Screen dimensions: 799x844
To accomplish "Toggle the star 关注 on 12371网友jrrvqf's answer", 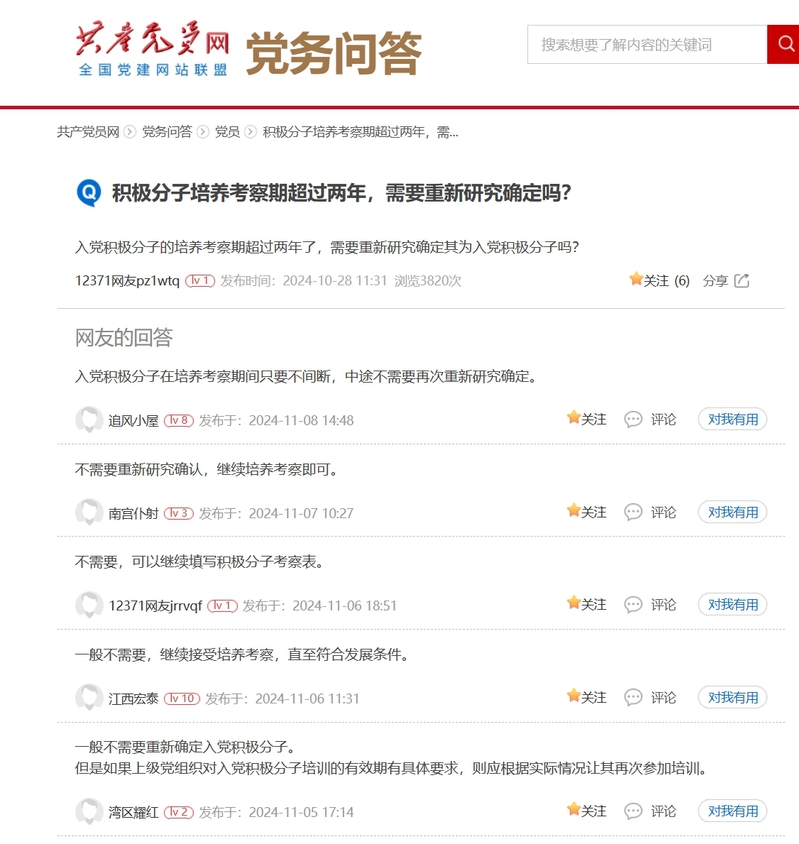I will point(574,604).
